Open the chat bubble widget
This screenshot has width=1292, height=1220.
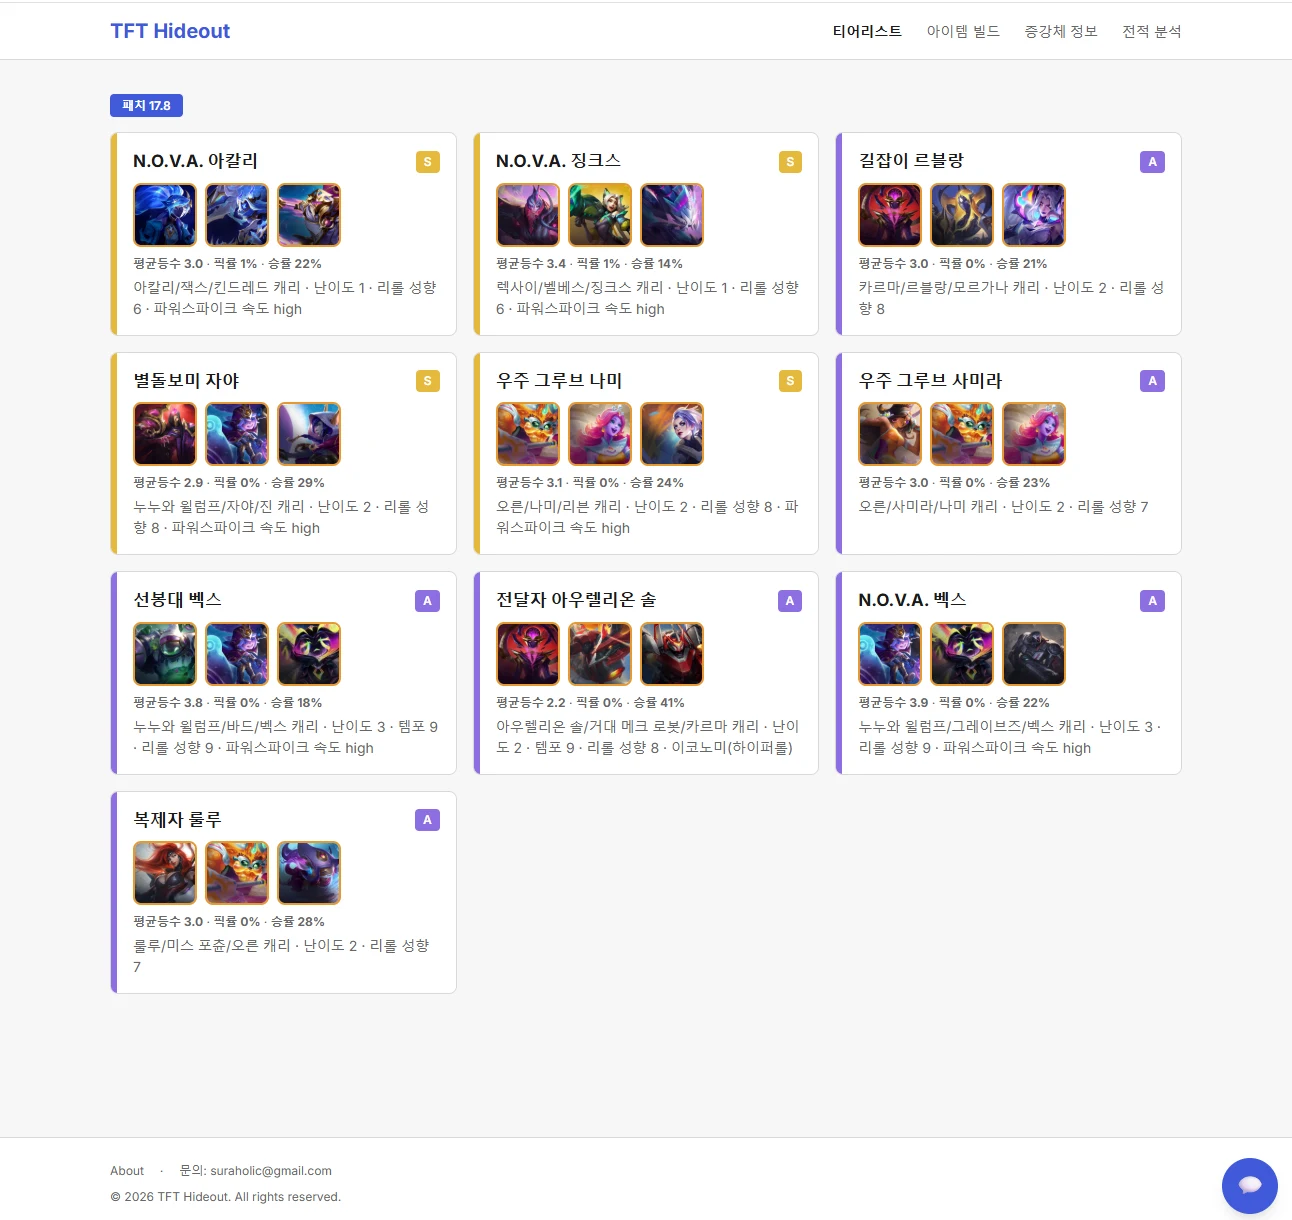(x=1249, y=1186)
